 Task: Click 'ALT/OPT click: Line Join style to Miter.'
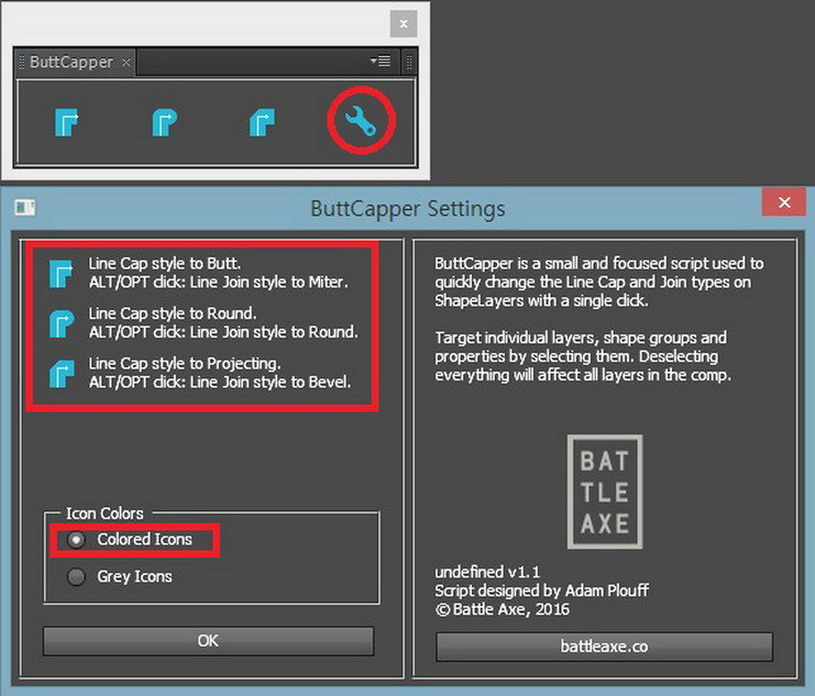pos(218,282)
